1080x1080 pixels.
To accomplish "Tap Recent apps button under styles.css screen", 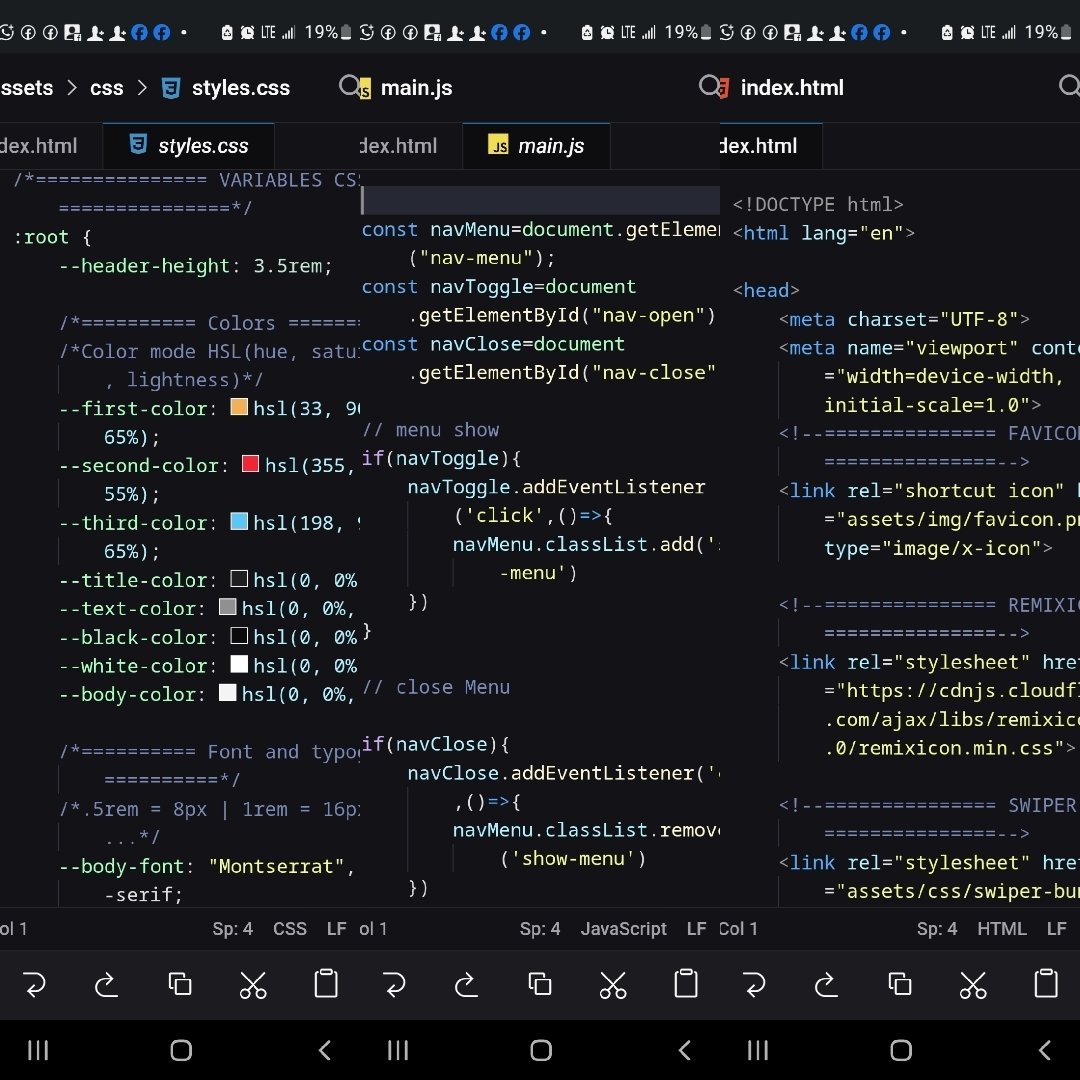I will (38, 1050).
